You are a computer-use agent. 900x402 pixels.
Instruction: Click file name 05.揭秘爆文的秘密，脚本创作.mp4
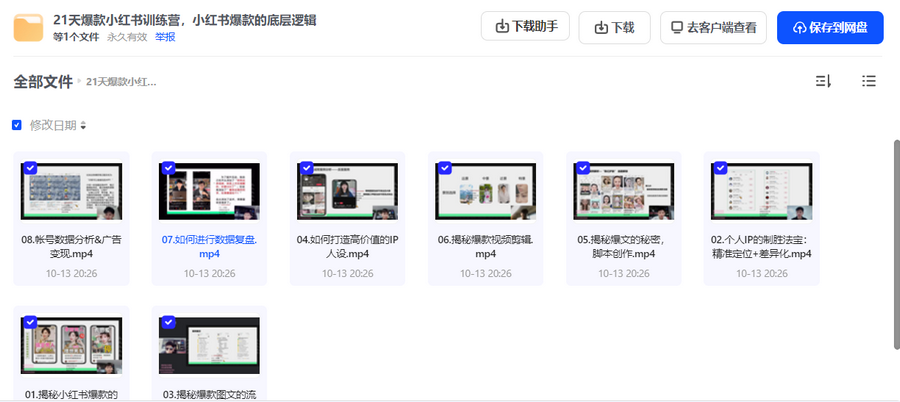coord(623,247)
